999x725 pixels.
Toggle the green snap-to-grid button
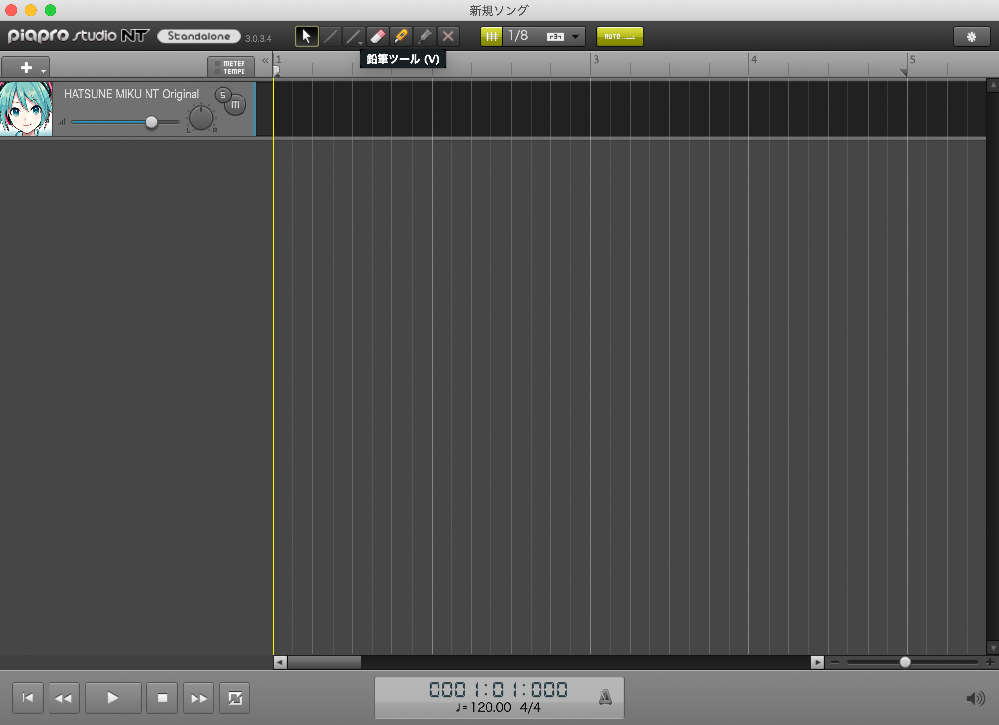491,36
